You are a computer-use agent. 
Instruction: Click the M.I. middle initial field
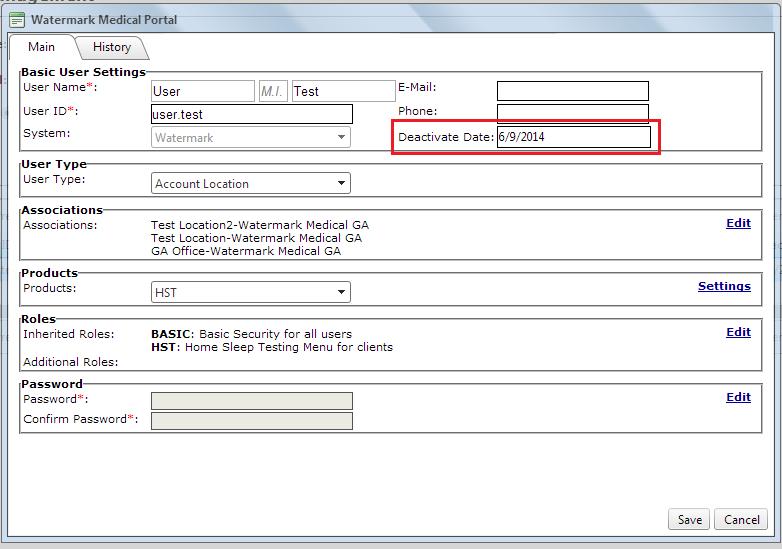273,91
